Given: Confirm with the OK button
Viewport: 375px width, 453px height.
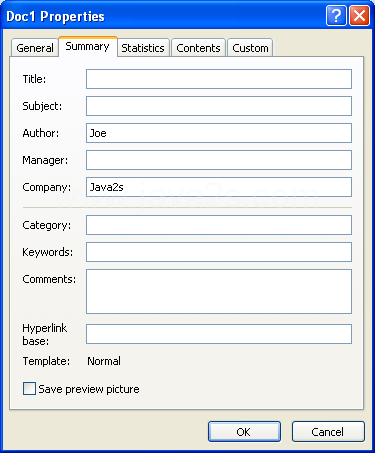Looking at the screenshot, I should pos(244,432).
